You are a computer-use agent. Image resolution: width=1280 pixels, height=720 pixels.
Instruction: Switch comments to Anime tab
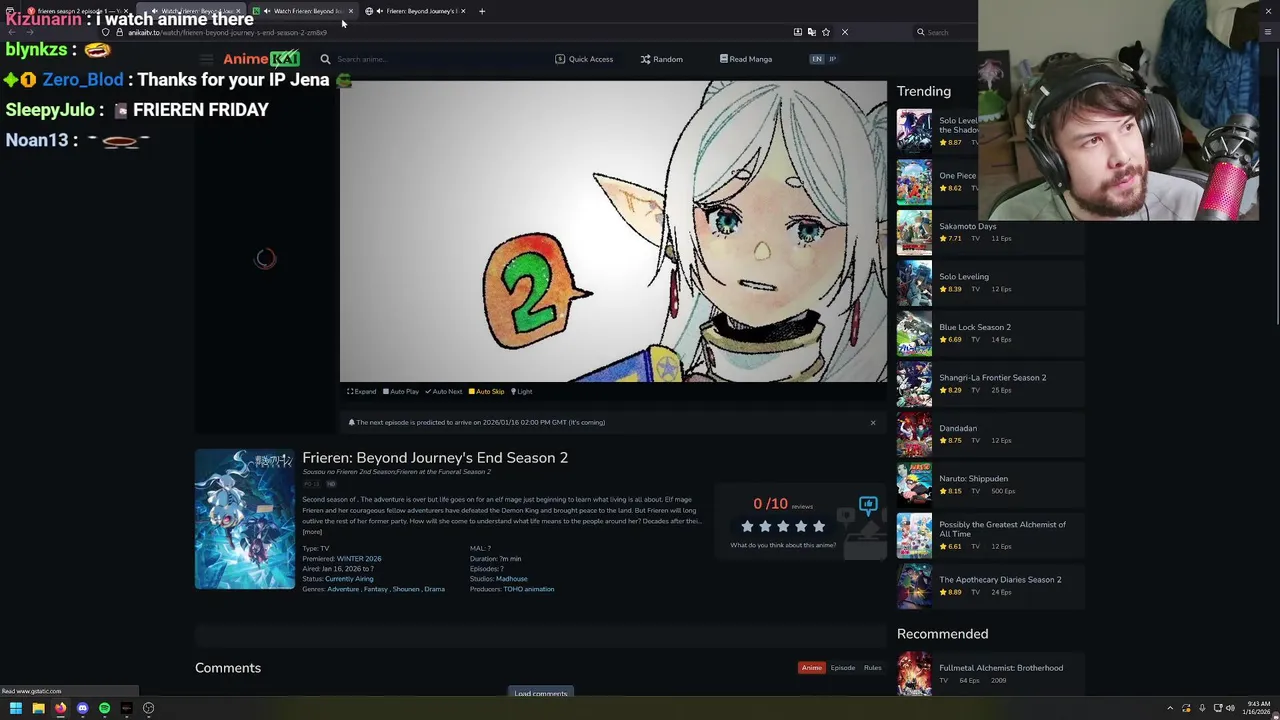pos(811,668)
